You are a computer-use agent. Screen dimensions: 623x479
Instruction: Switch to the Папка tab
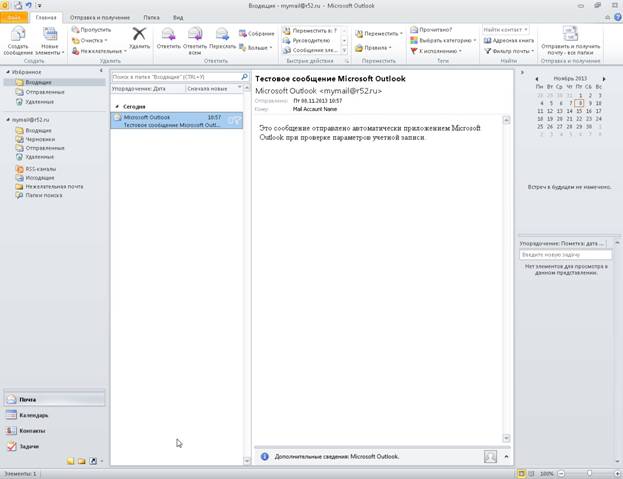coord(151,17)
